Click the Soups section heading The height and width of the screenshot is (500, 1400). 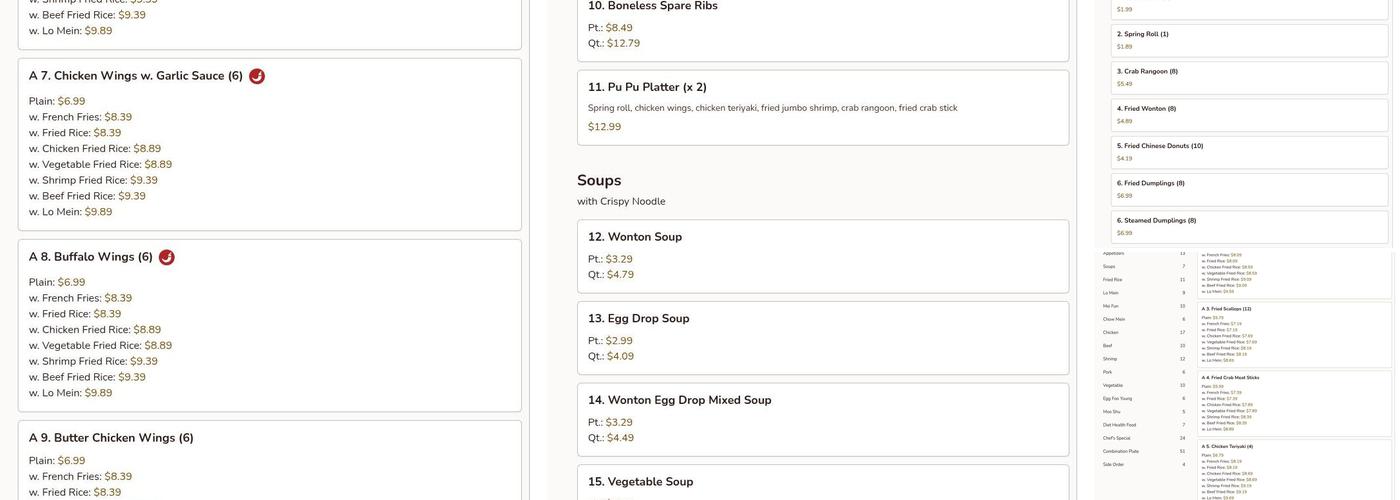coord(599,180)
